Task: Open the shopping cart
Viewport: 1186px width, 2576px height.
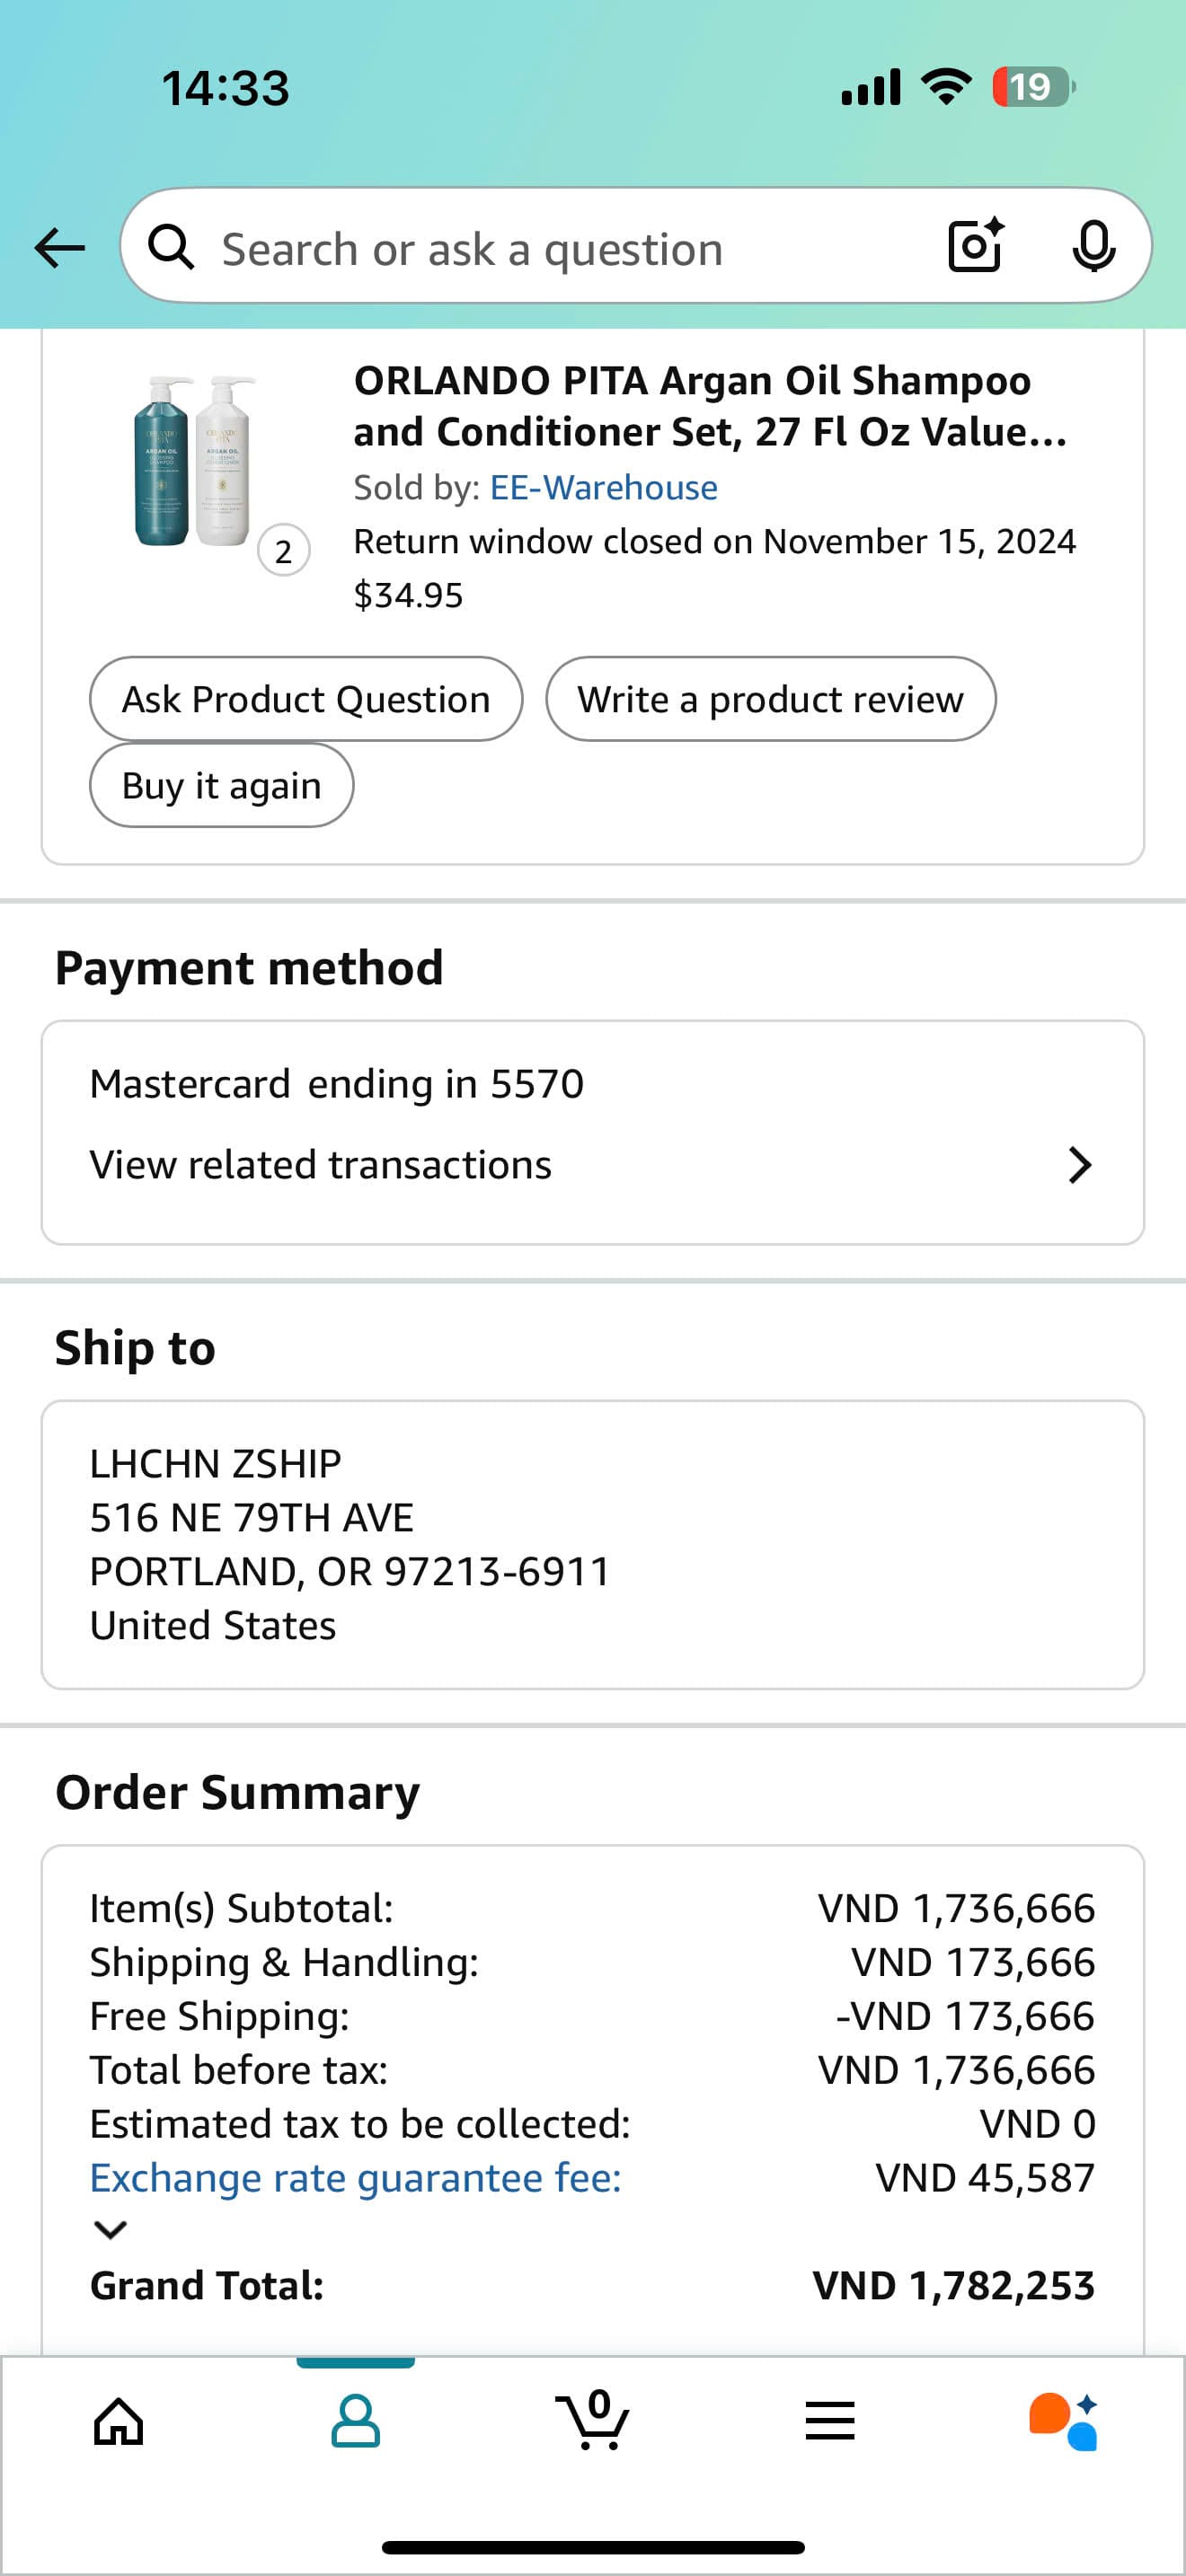Action: [x=592, y=2421]
